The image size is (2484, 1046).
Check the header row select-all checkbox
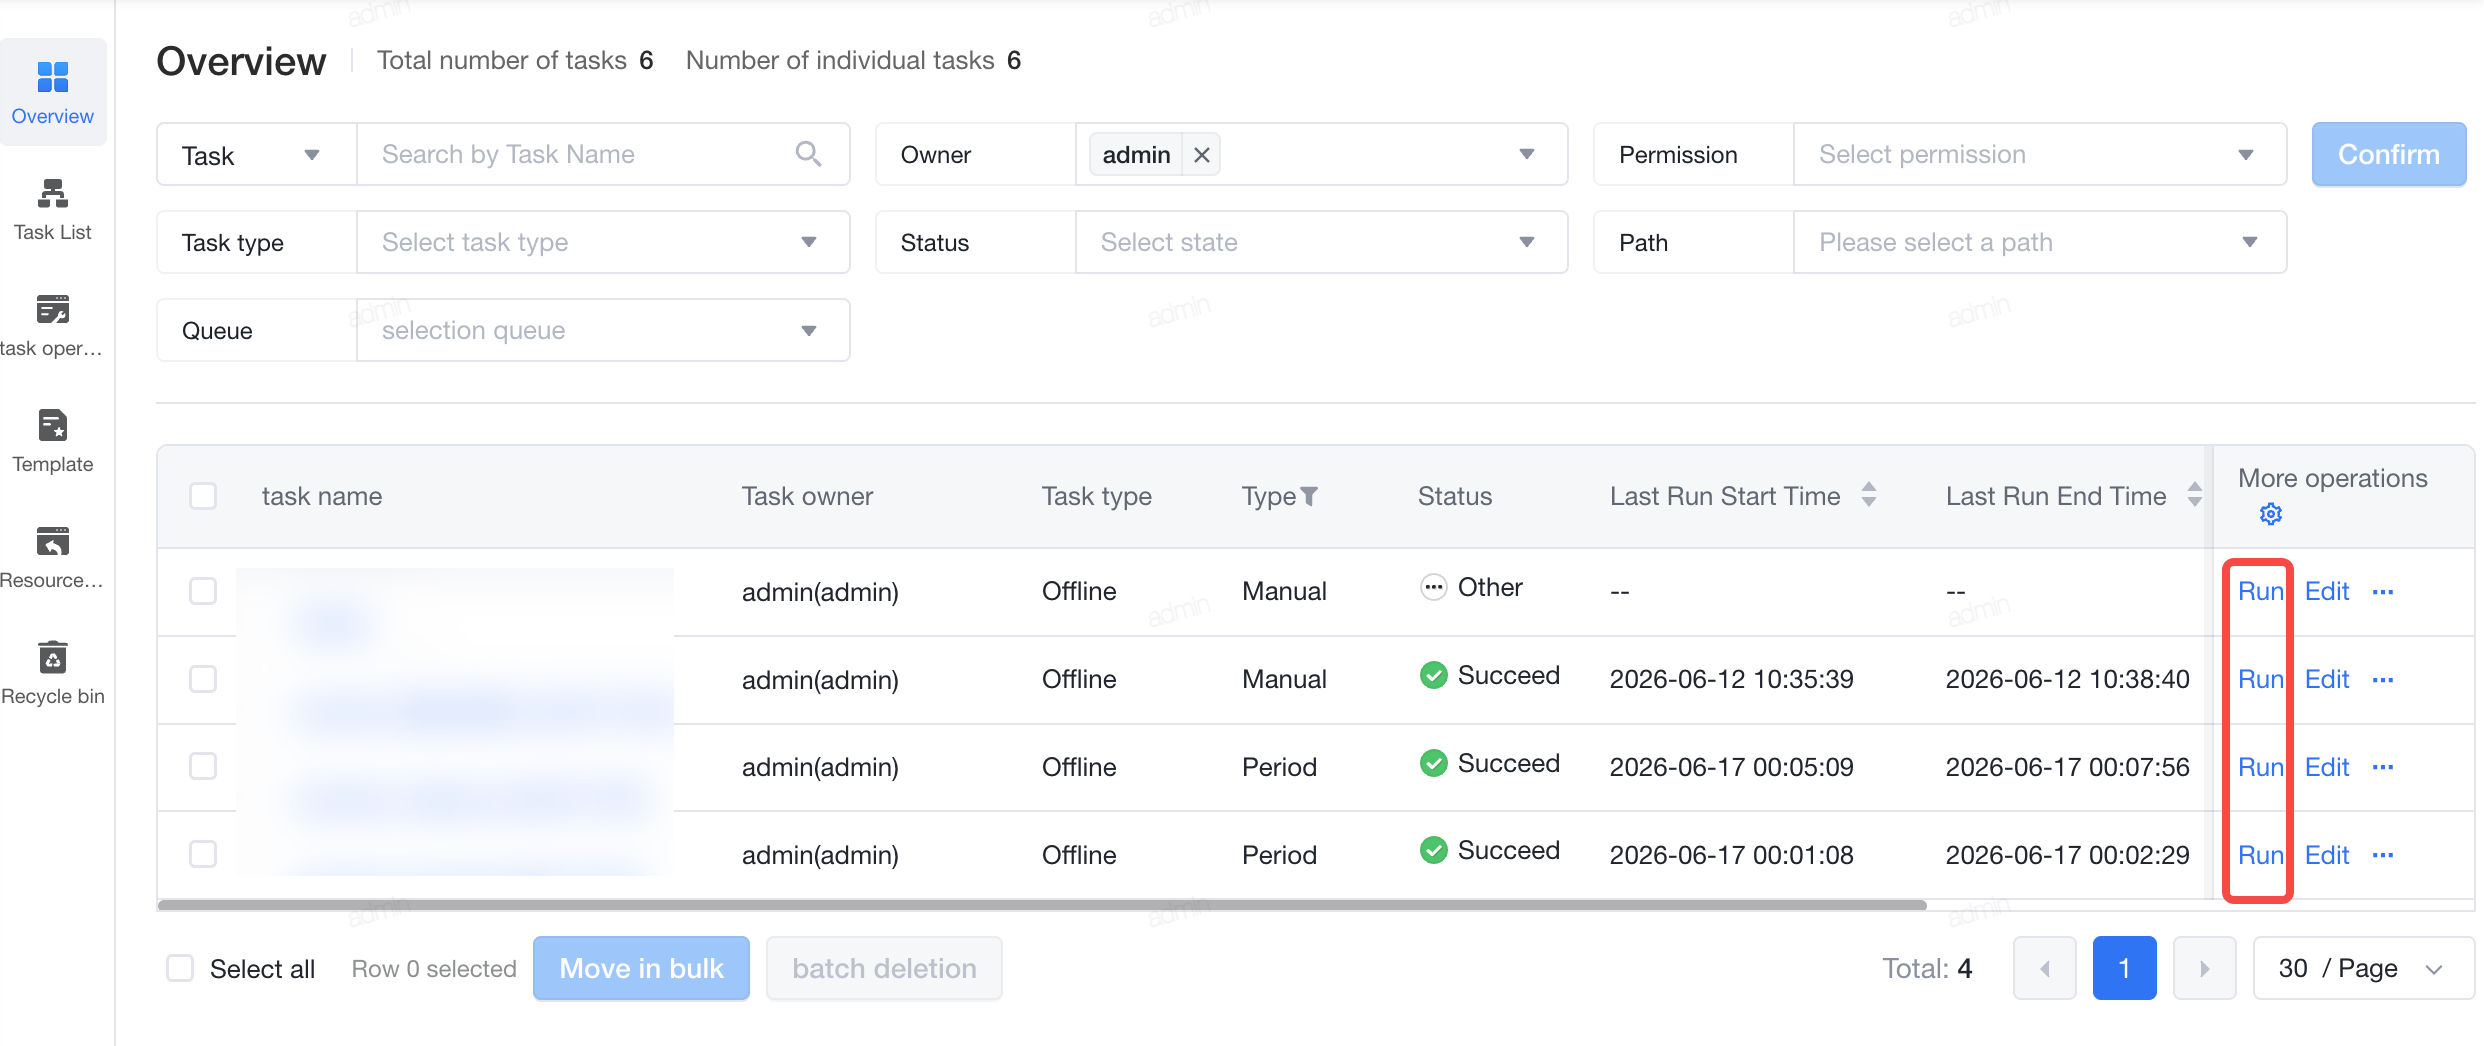pyautogui.click(x=203, y=496)
